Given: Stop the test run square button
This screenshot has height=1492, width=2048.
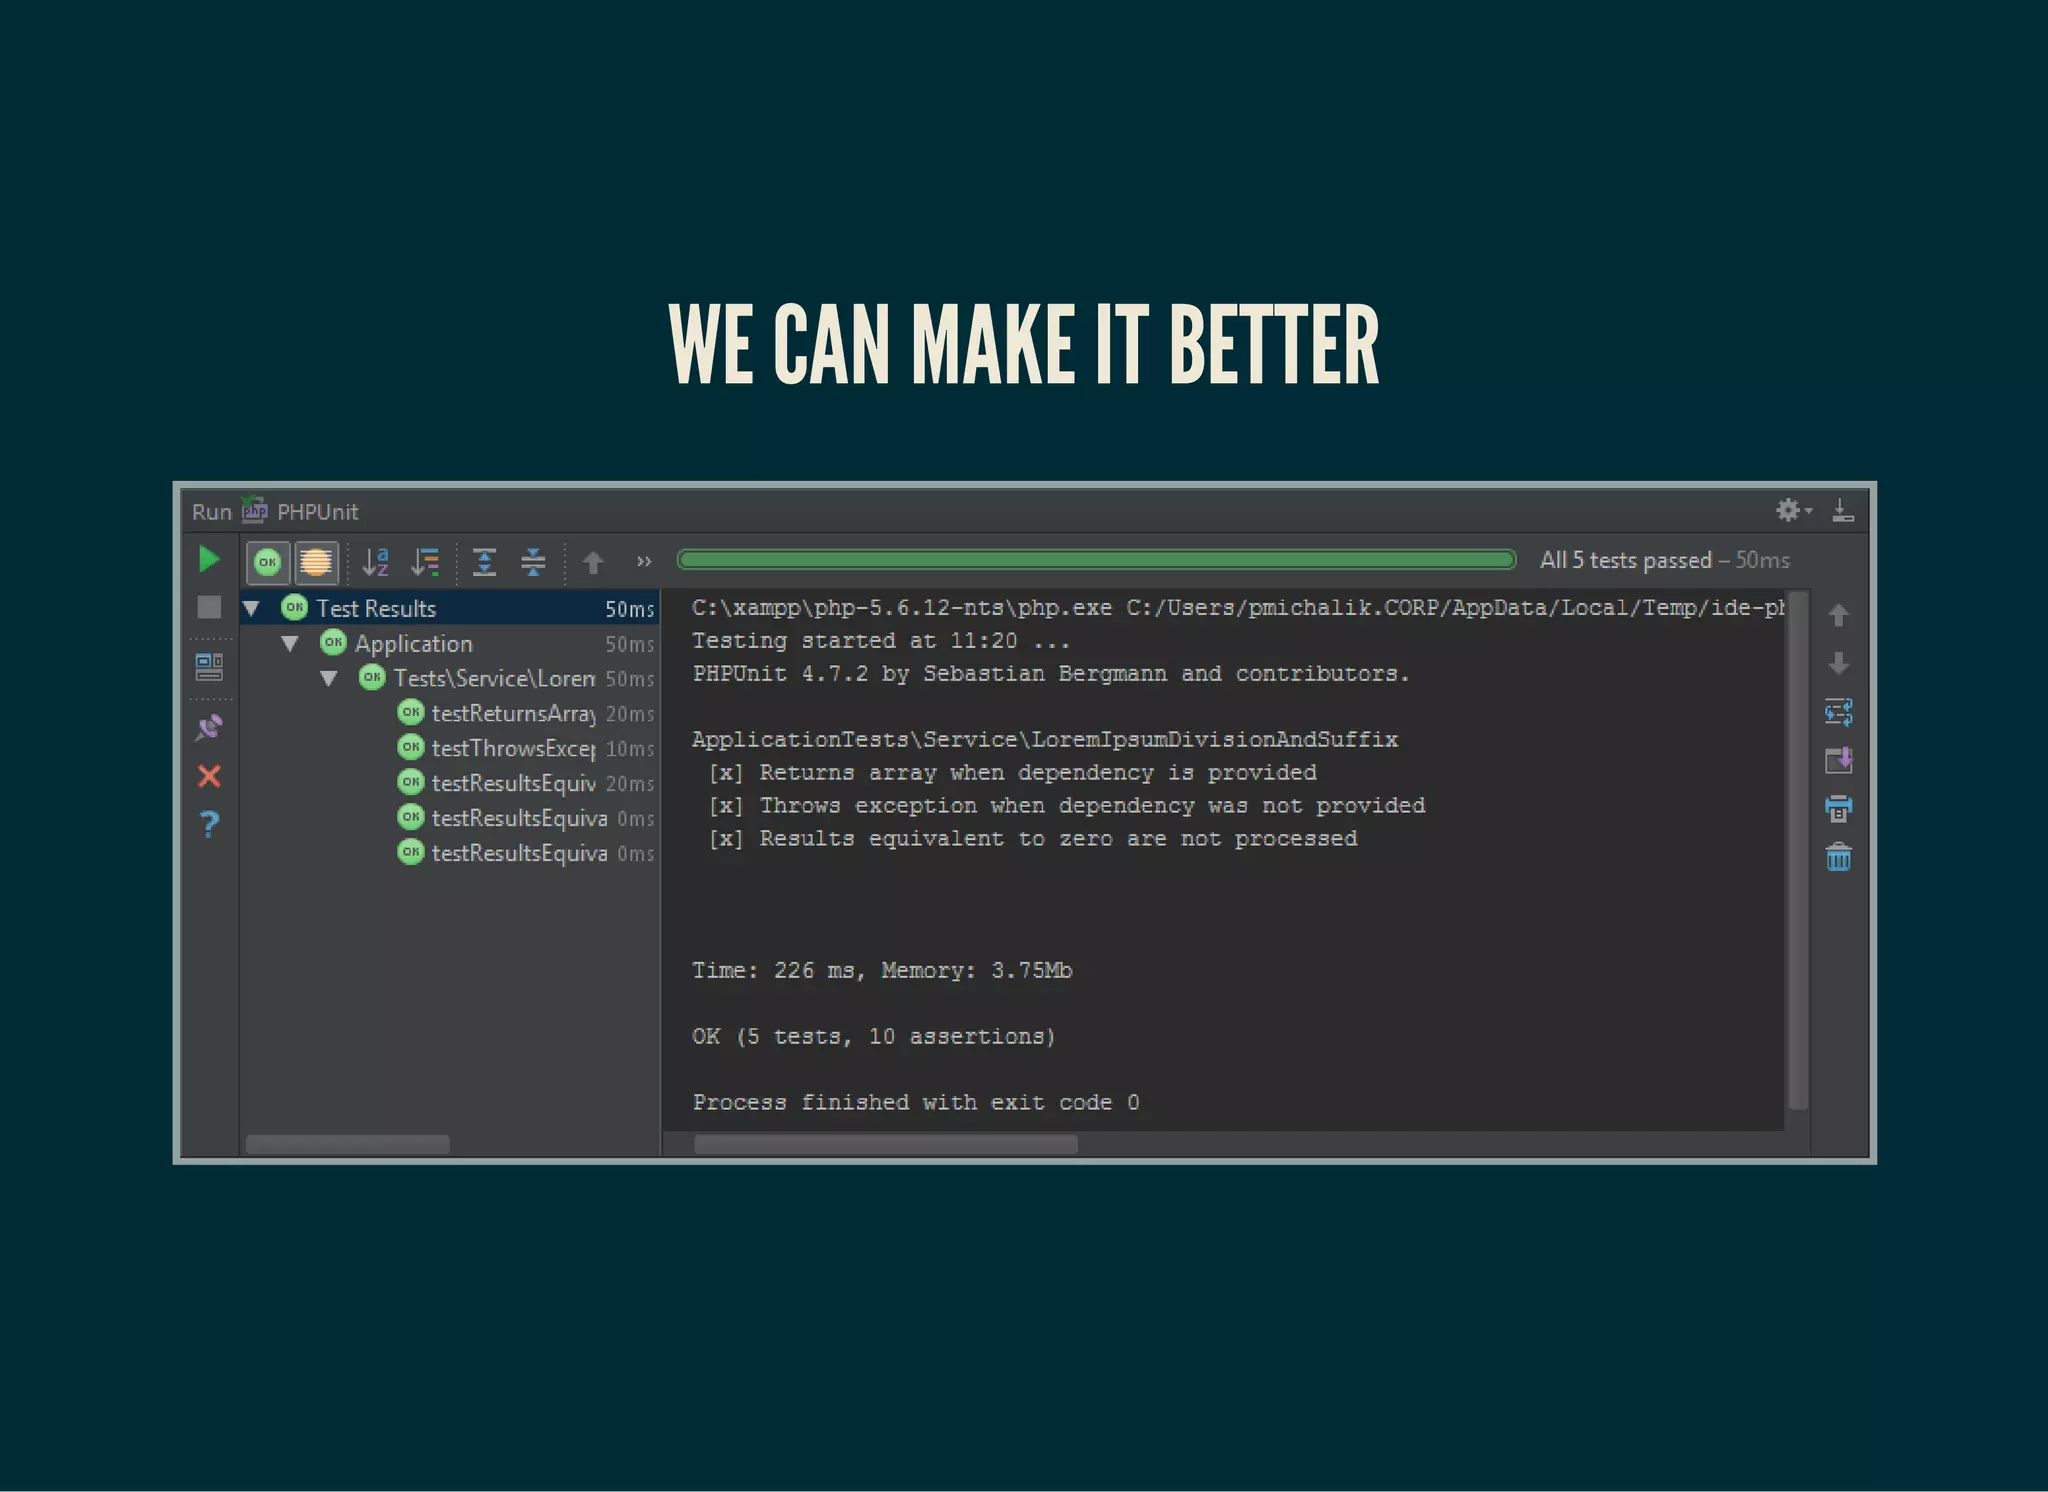Looking at the screenshot, I should coord(209,607).
